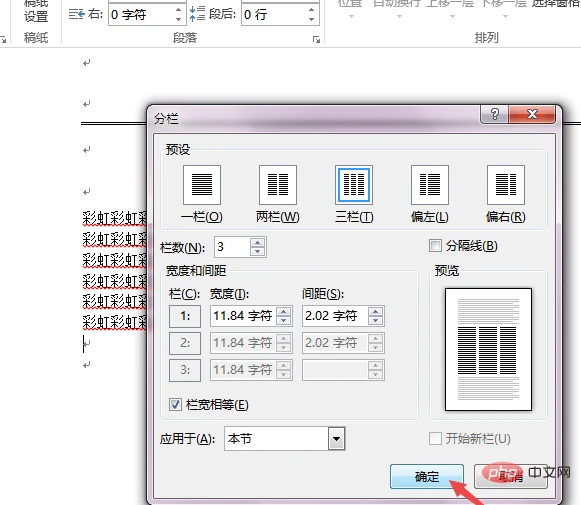Click the preview page thumbnail
The image size is (581, 505).
[x=488, y=349]
